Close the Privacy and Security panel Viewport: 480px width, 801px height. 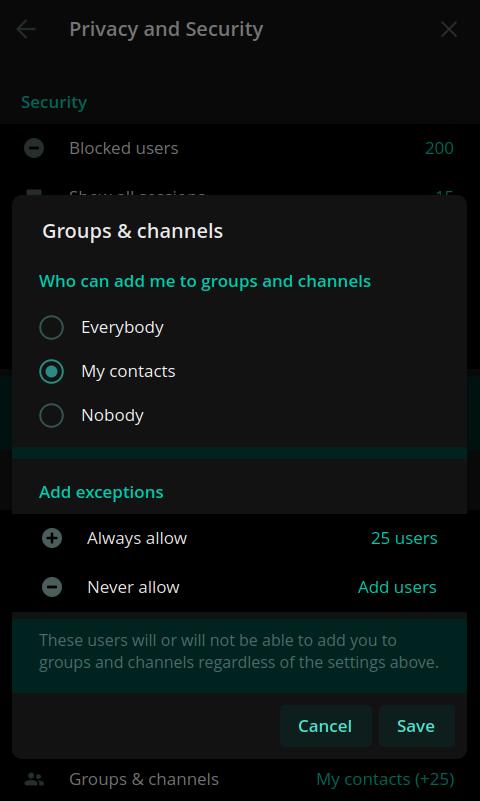(449, 29)
